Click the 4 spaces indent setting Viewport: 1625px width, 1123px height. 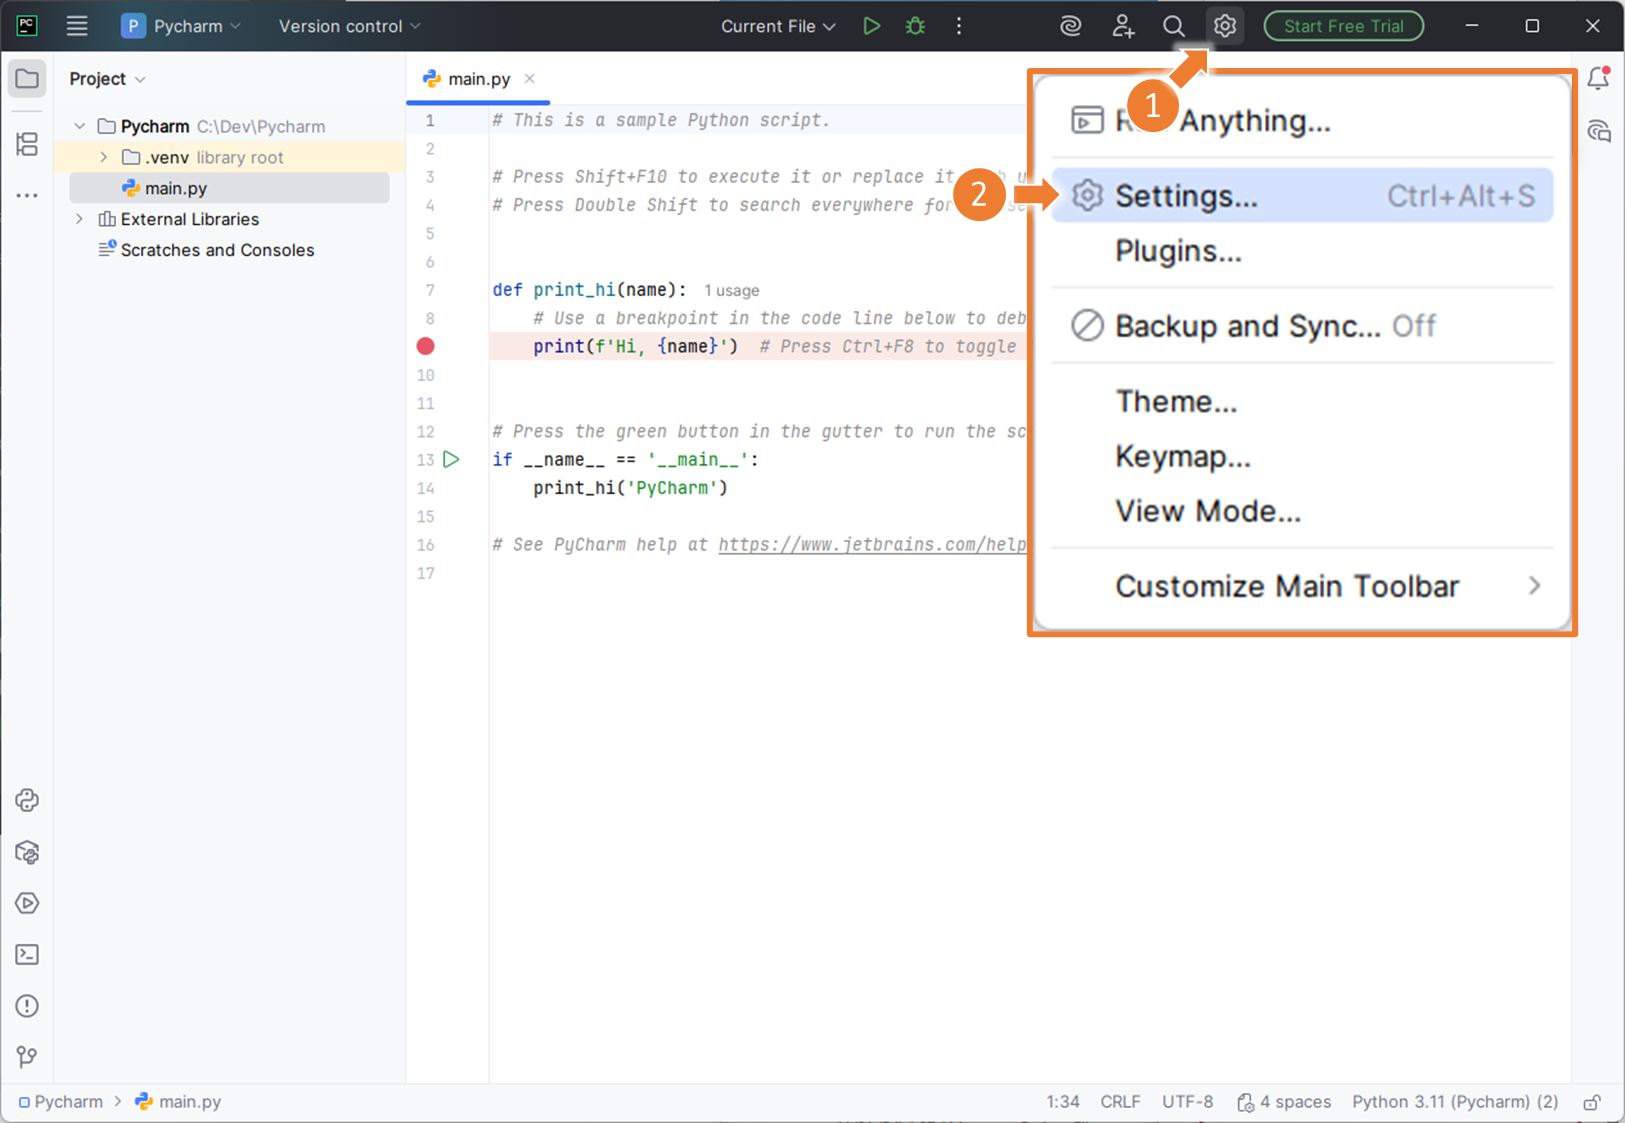point(1284,1102)
